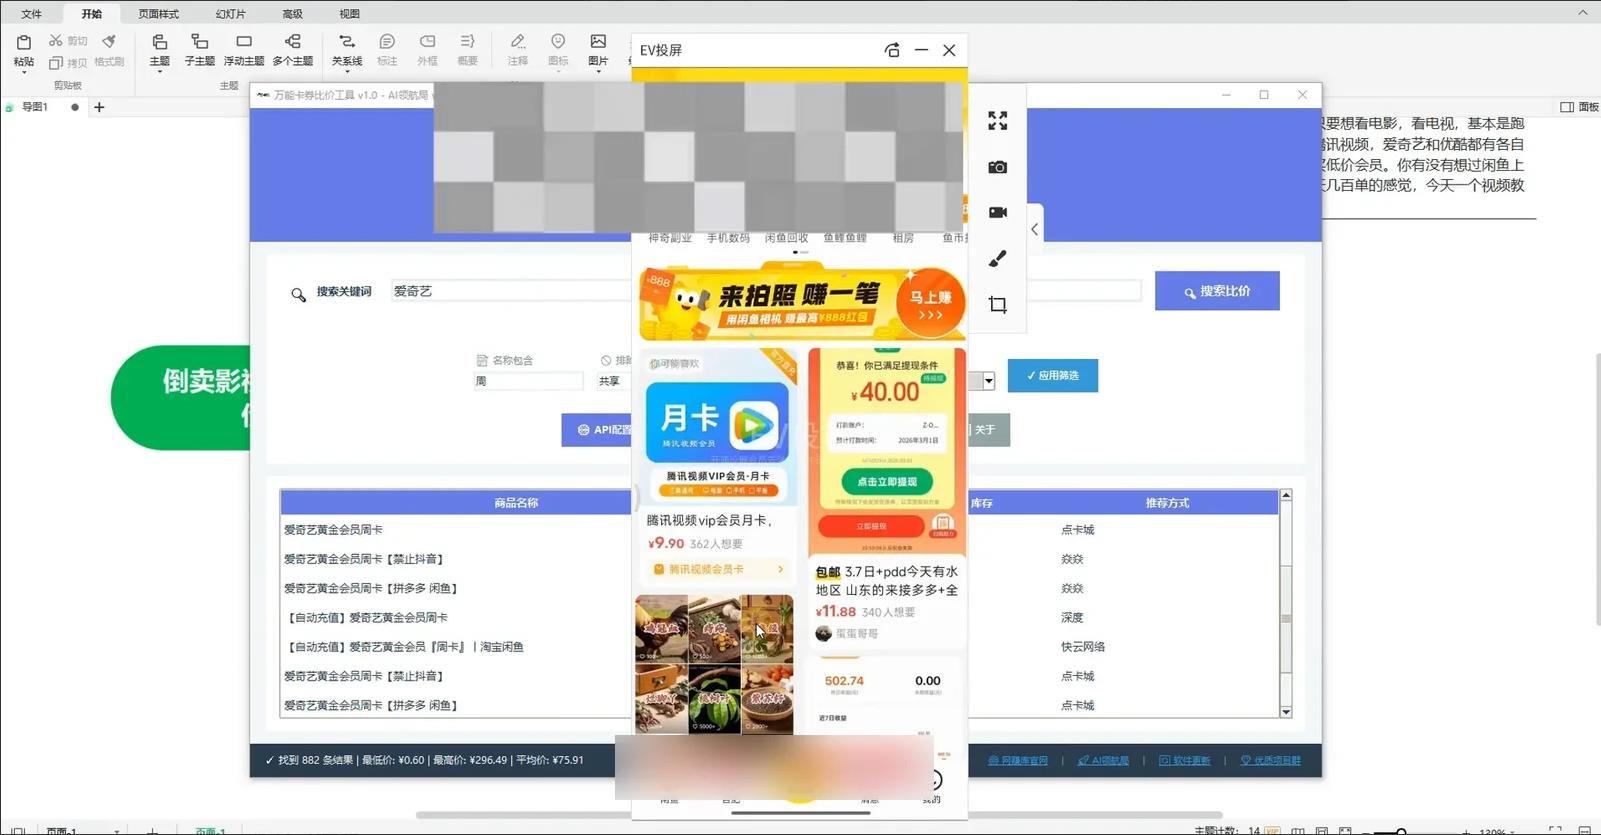This screenshot has width=1601, height=835.
Task: Open the 优质项目群 link in the footer
Action: [x=1271, y=761]
